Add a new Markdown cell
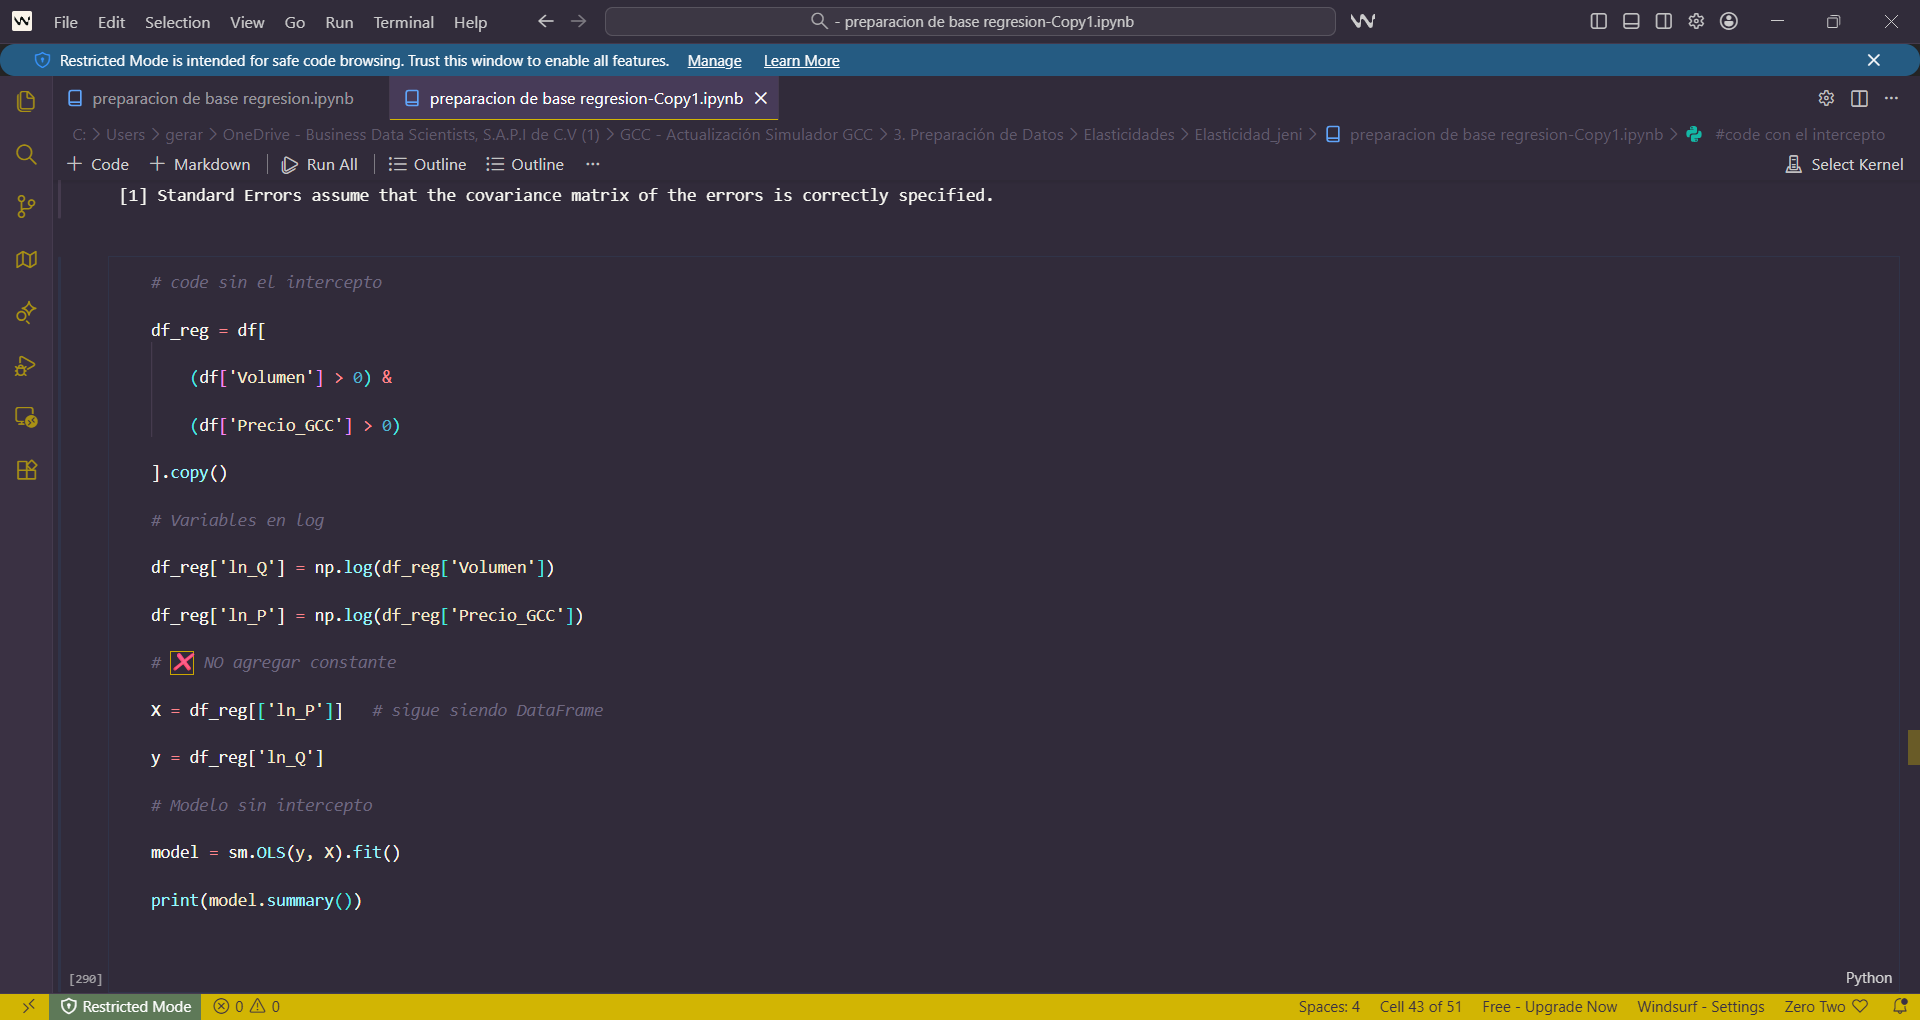The width and height of the screenshot is (1920, 1020). coord(200,164)
